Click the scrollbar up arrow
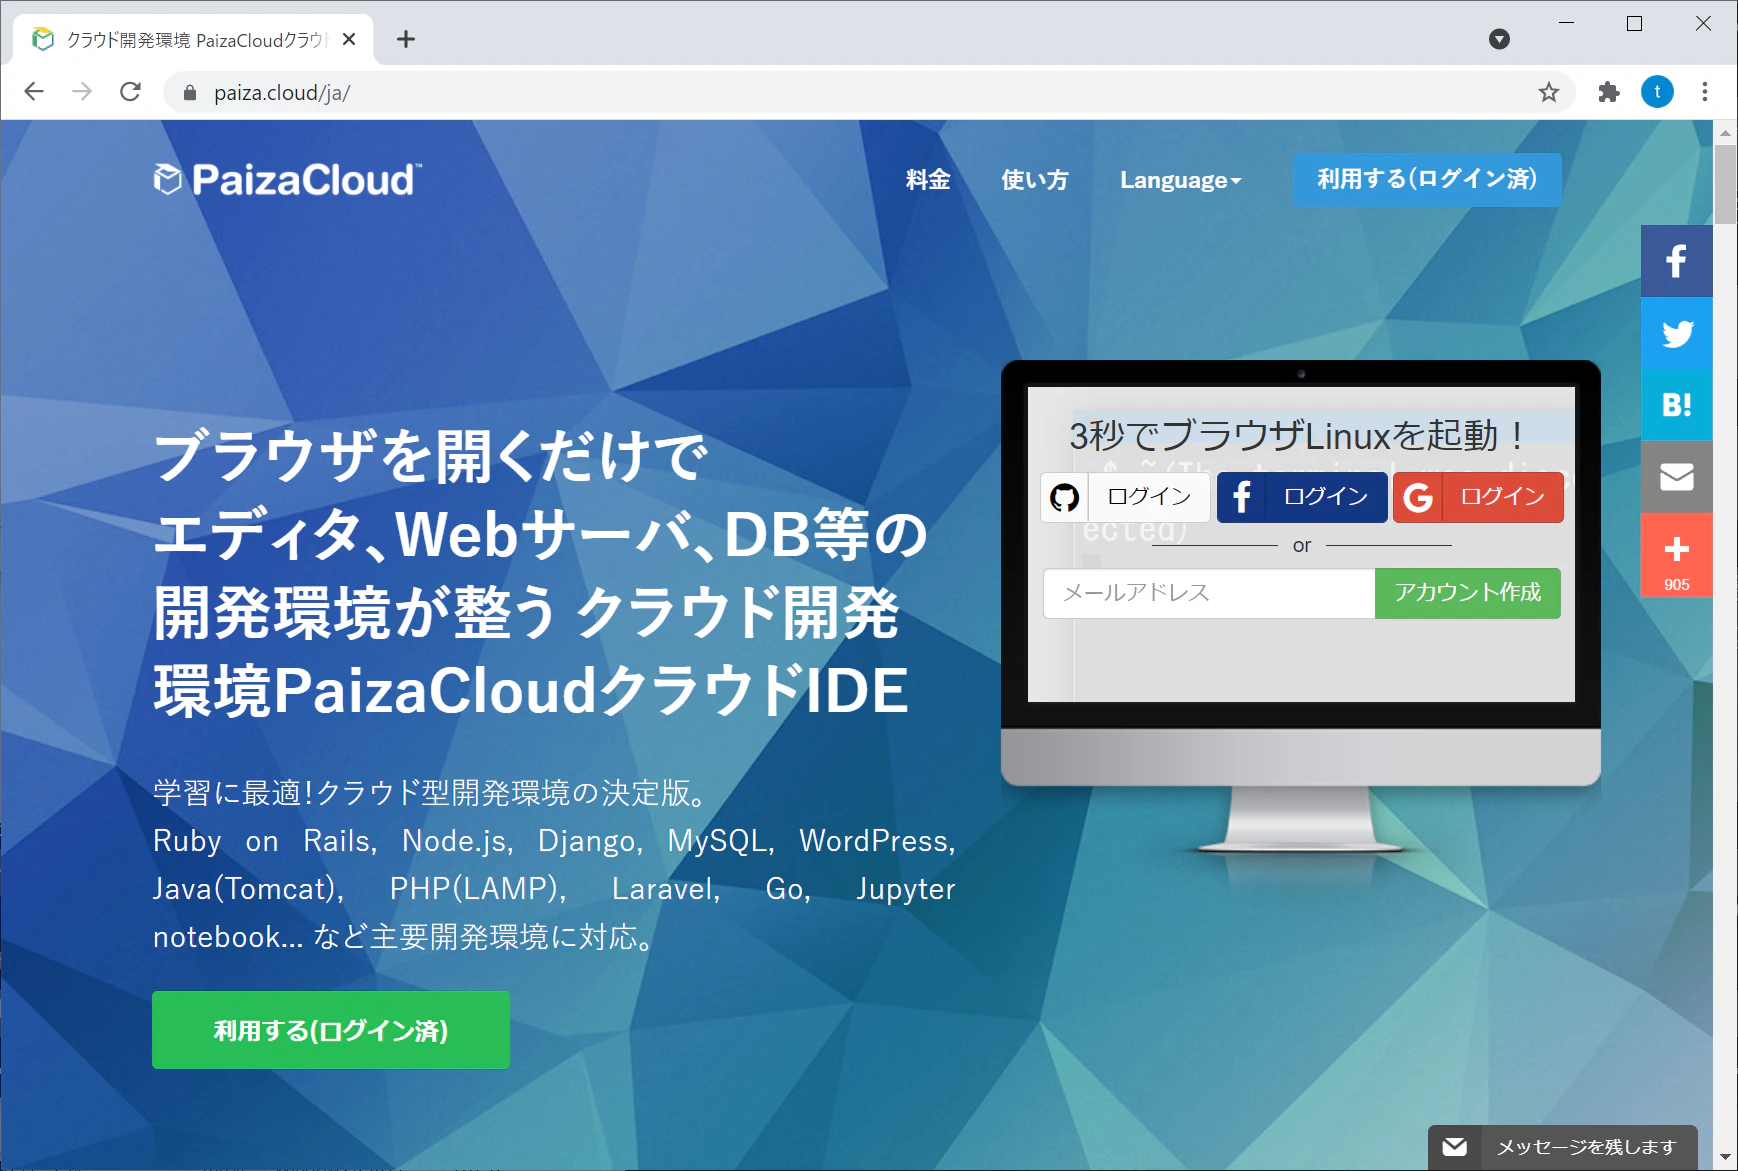 pyautogui.click(x=1725, y=132)
